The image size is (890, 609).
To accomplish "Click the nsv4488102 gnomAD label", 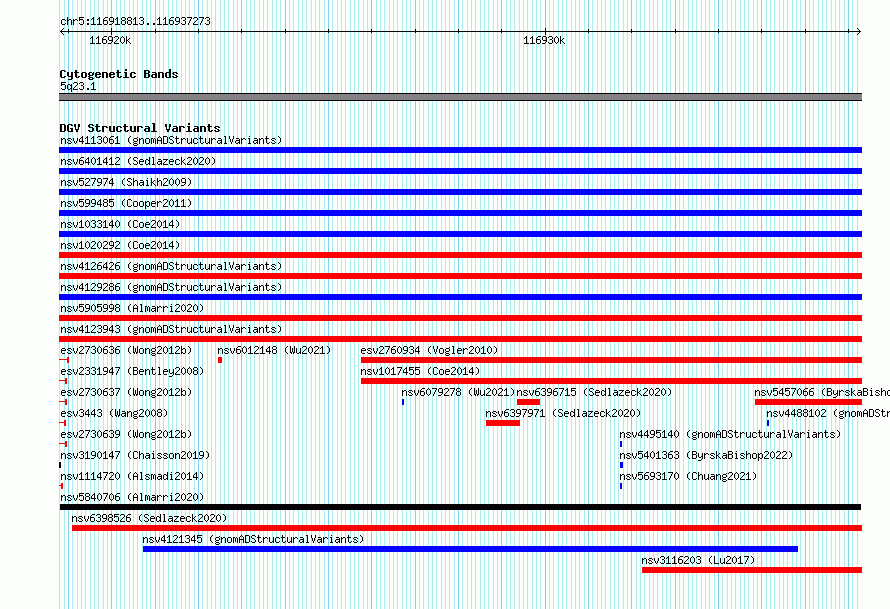I will (828, 413).
